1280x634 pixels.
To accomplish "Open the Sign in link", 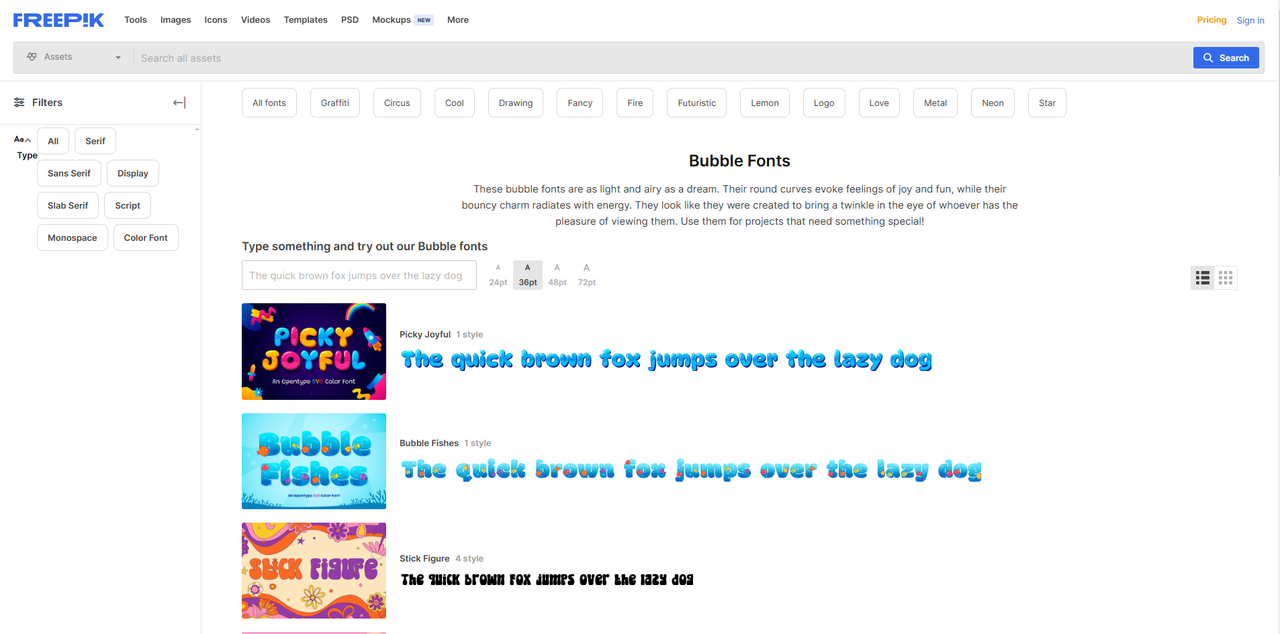I will pos(1250,20).
